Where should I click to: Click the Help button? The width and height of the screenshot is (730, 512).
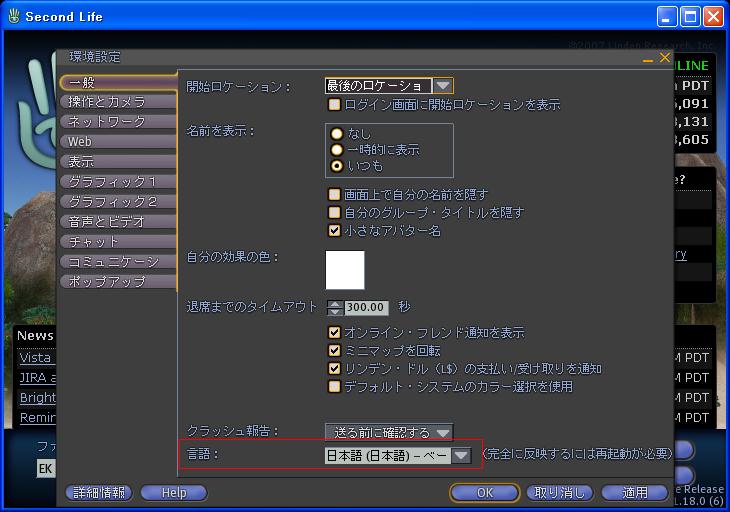pos(174,492)
